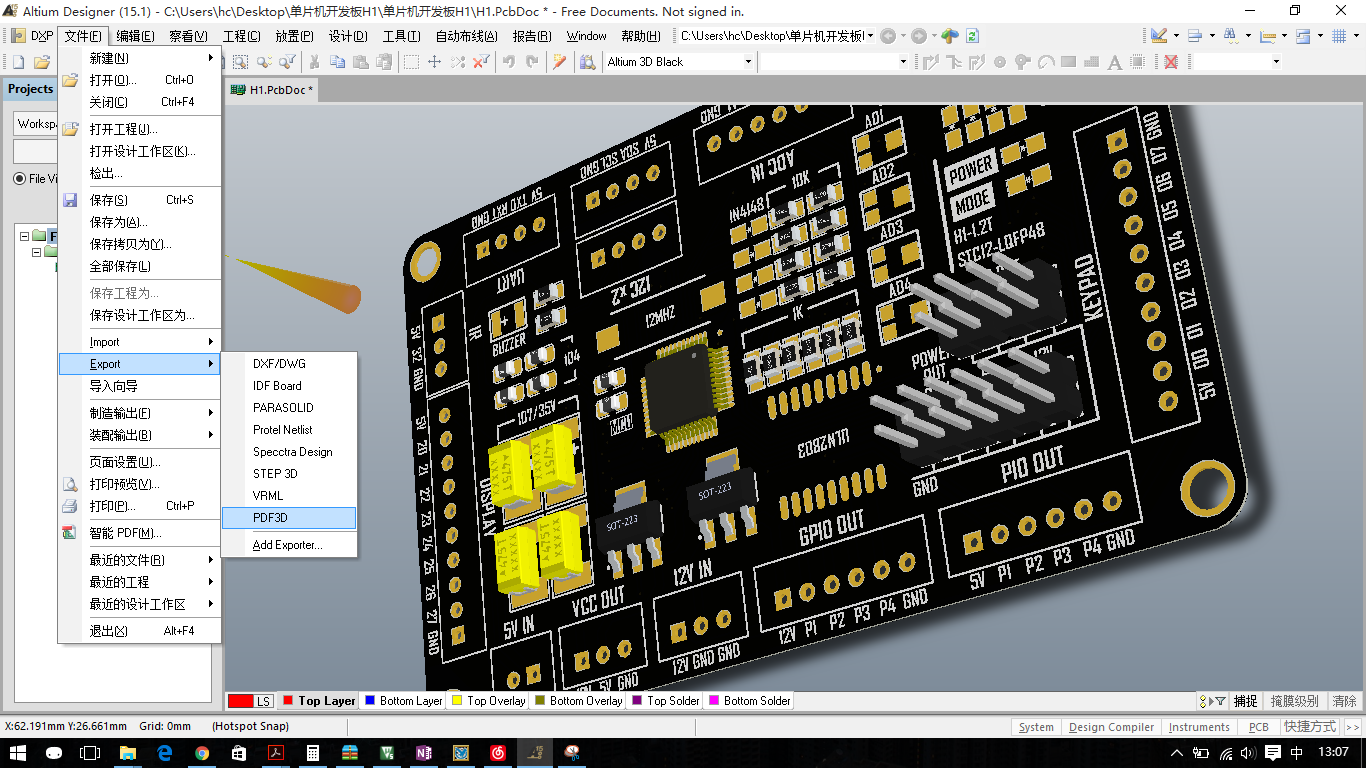This screenshot has height=768, width=1366.
Task: Click the grid settings icon
Action: point(1339,36)
